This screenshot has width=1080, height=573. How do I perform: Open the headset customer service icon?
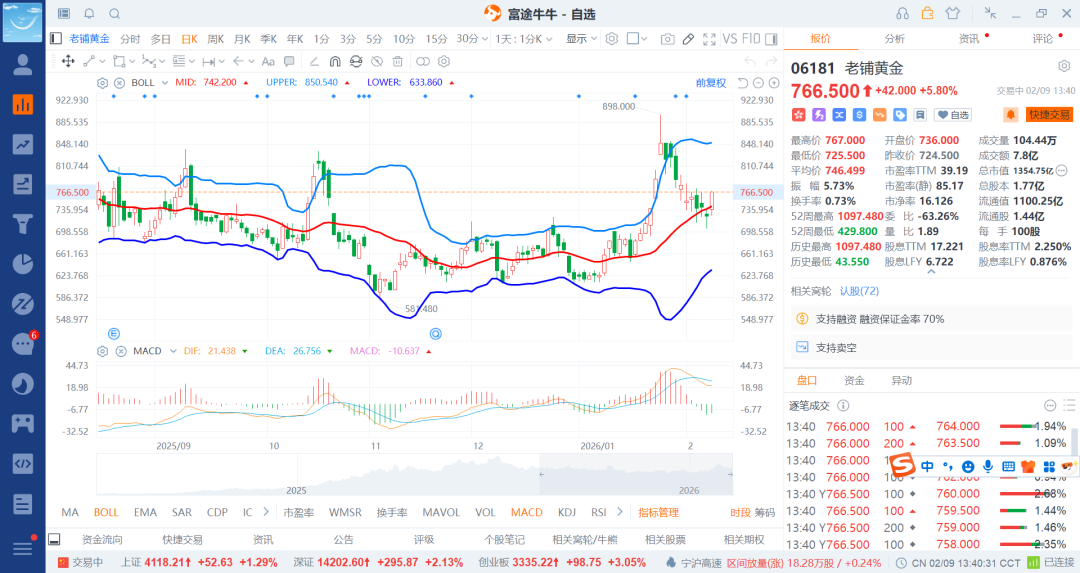(903, 13)
